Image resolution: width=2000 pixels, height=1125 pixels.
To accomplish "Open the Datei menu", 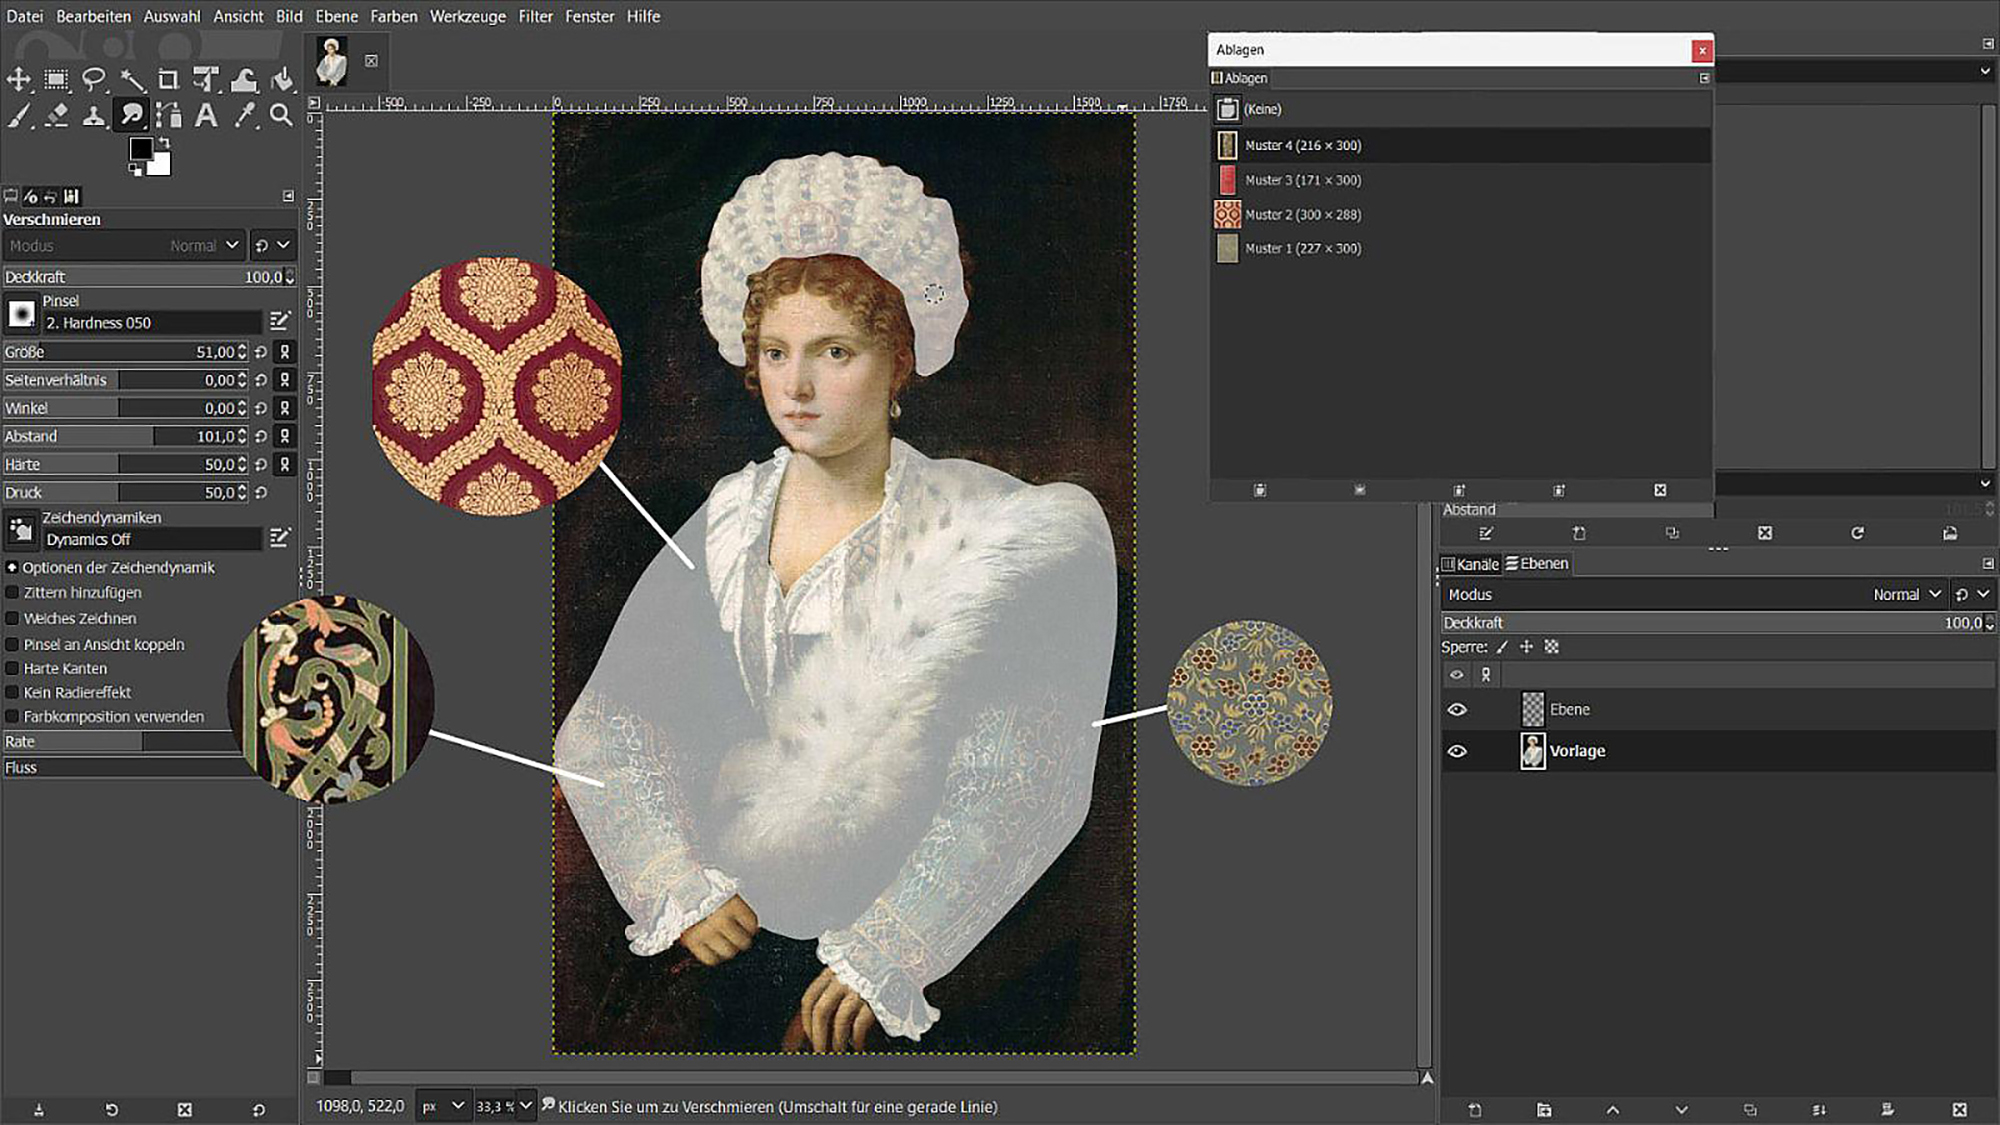I will click(x=25, y=16).
